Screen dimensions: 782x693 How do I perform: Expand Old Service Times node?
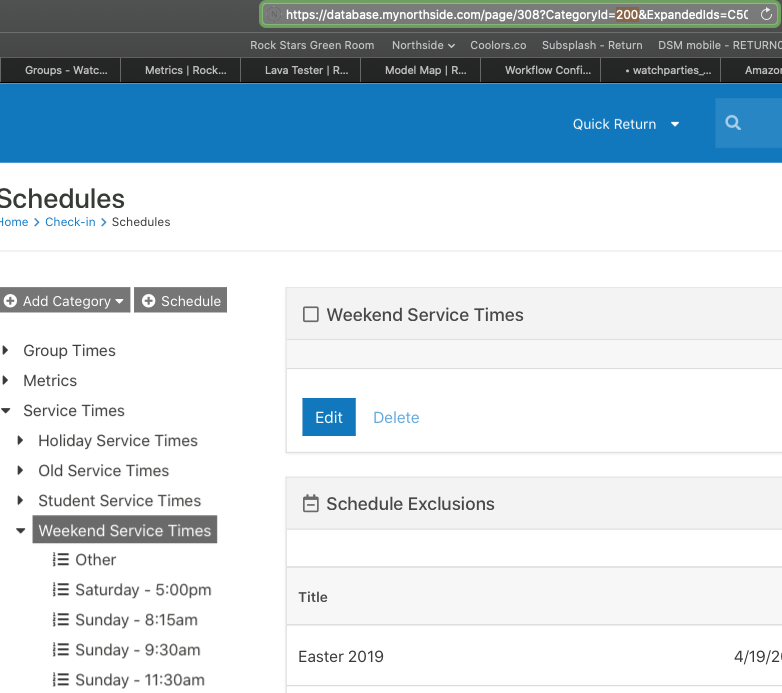[x=20, y=470]
